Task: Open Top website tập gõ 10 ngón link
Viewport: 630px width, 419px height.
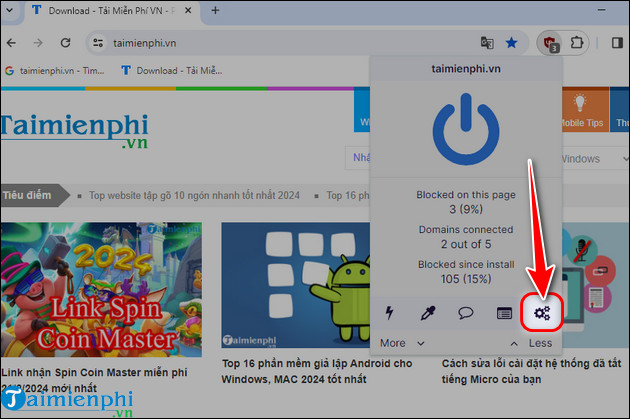Action: coord(194,196)
